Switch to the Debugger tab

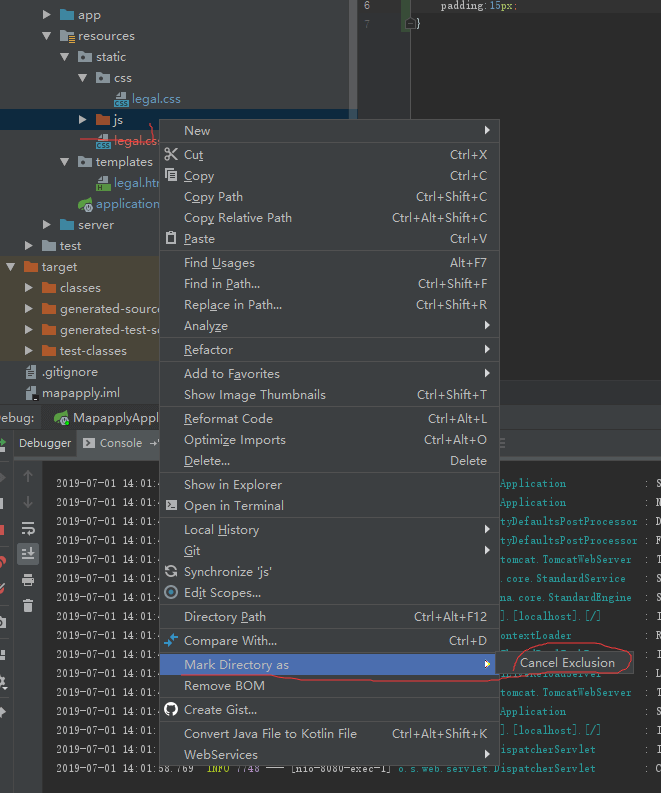(x=44, y=443)
